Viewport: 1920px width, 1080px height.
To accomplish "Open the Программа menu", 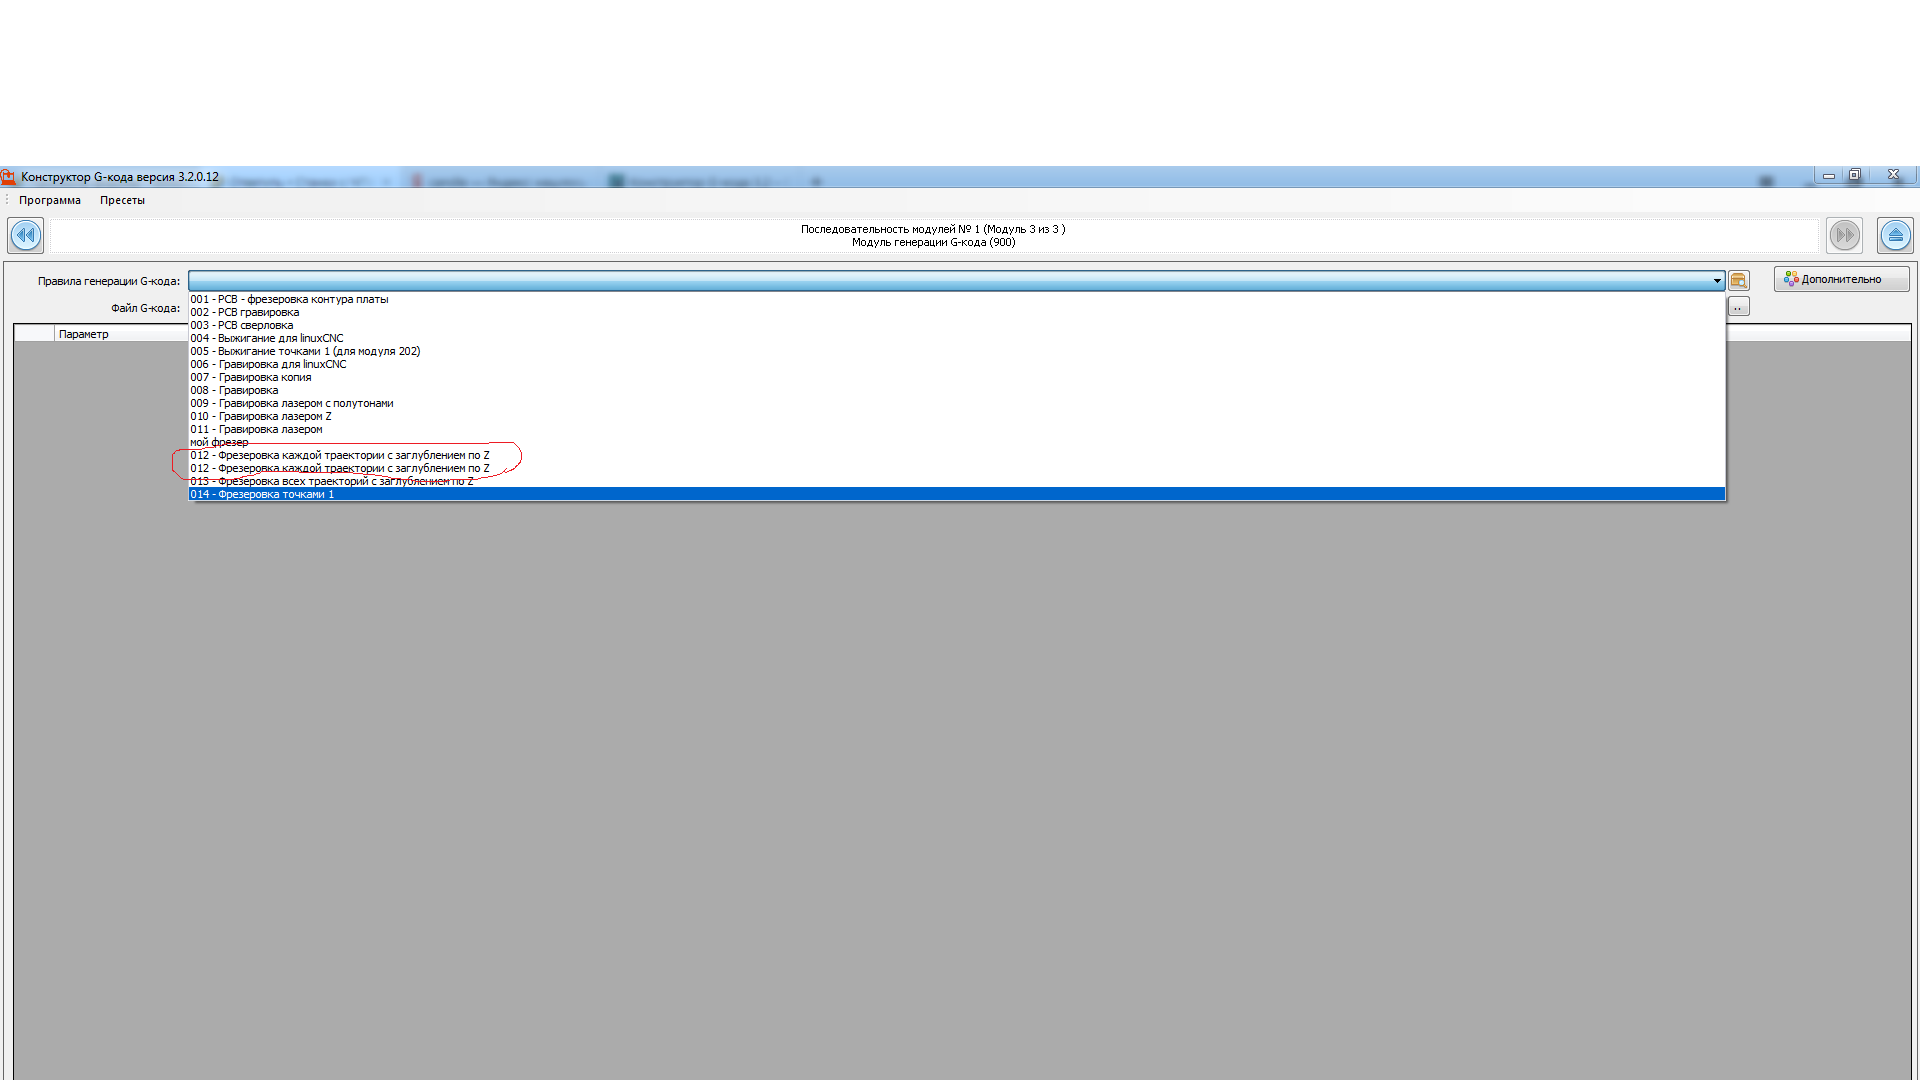I will click(x=50, y=200).
